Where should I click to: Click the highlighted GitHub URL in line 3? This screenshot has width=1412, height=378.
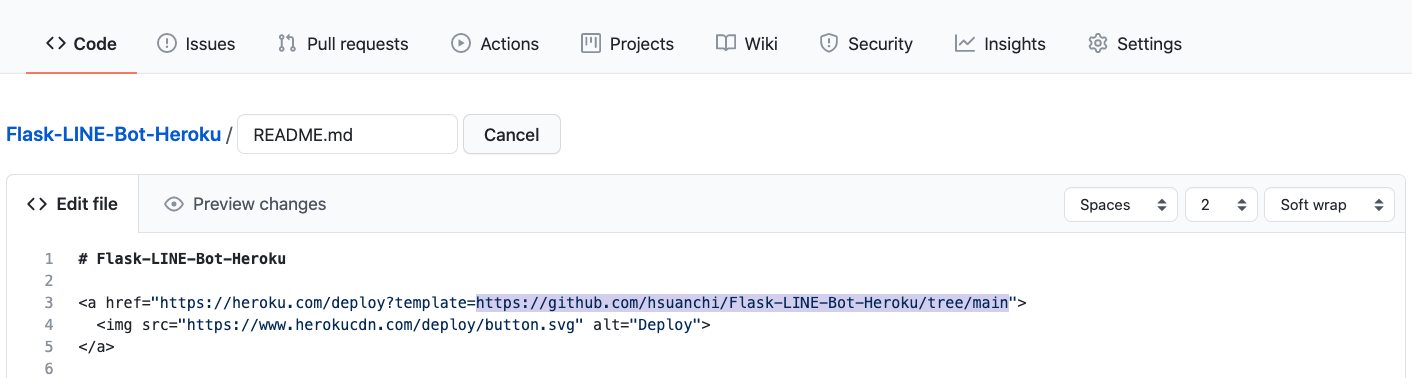(742, 302)
